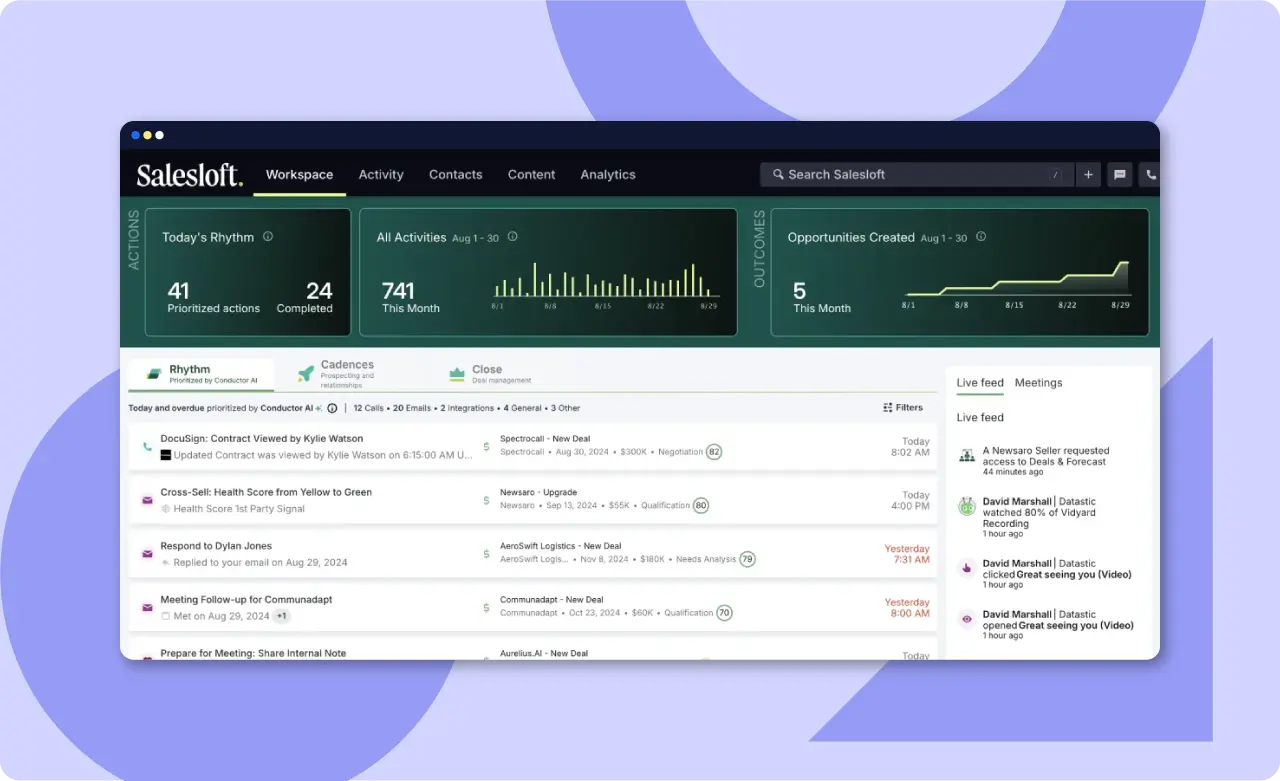Click the phone dialer icon in header
Screen dimensions: 1280x781
[x=1150, y=174]
